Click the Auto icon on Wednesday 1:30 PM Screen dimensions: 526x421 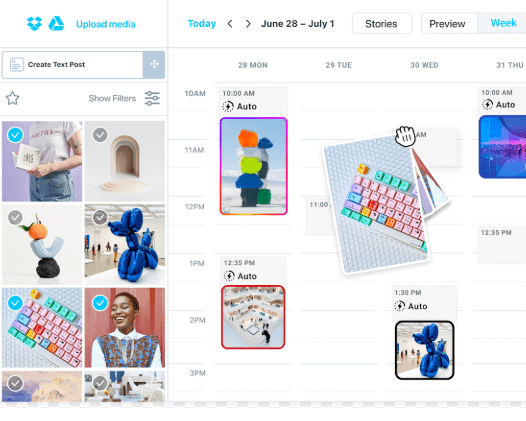400,306
